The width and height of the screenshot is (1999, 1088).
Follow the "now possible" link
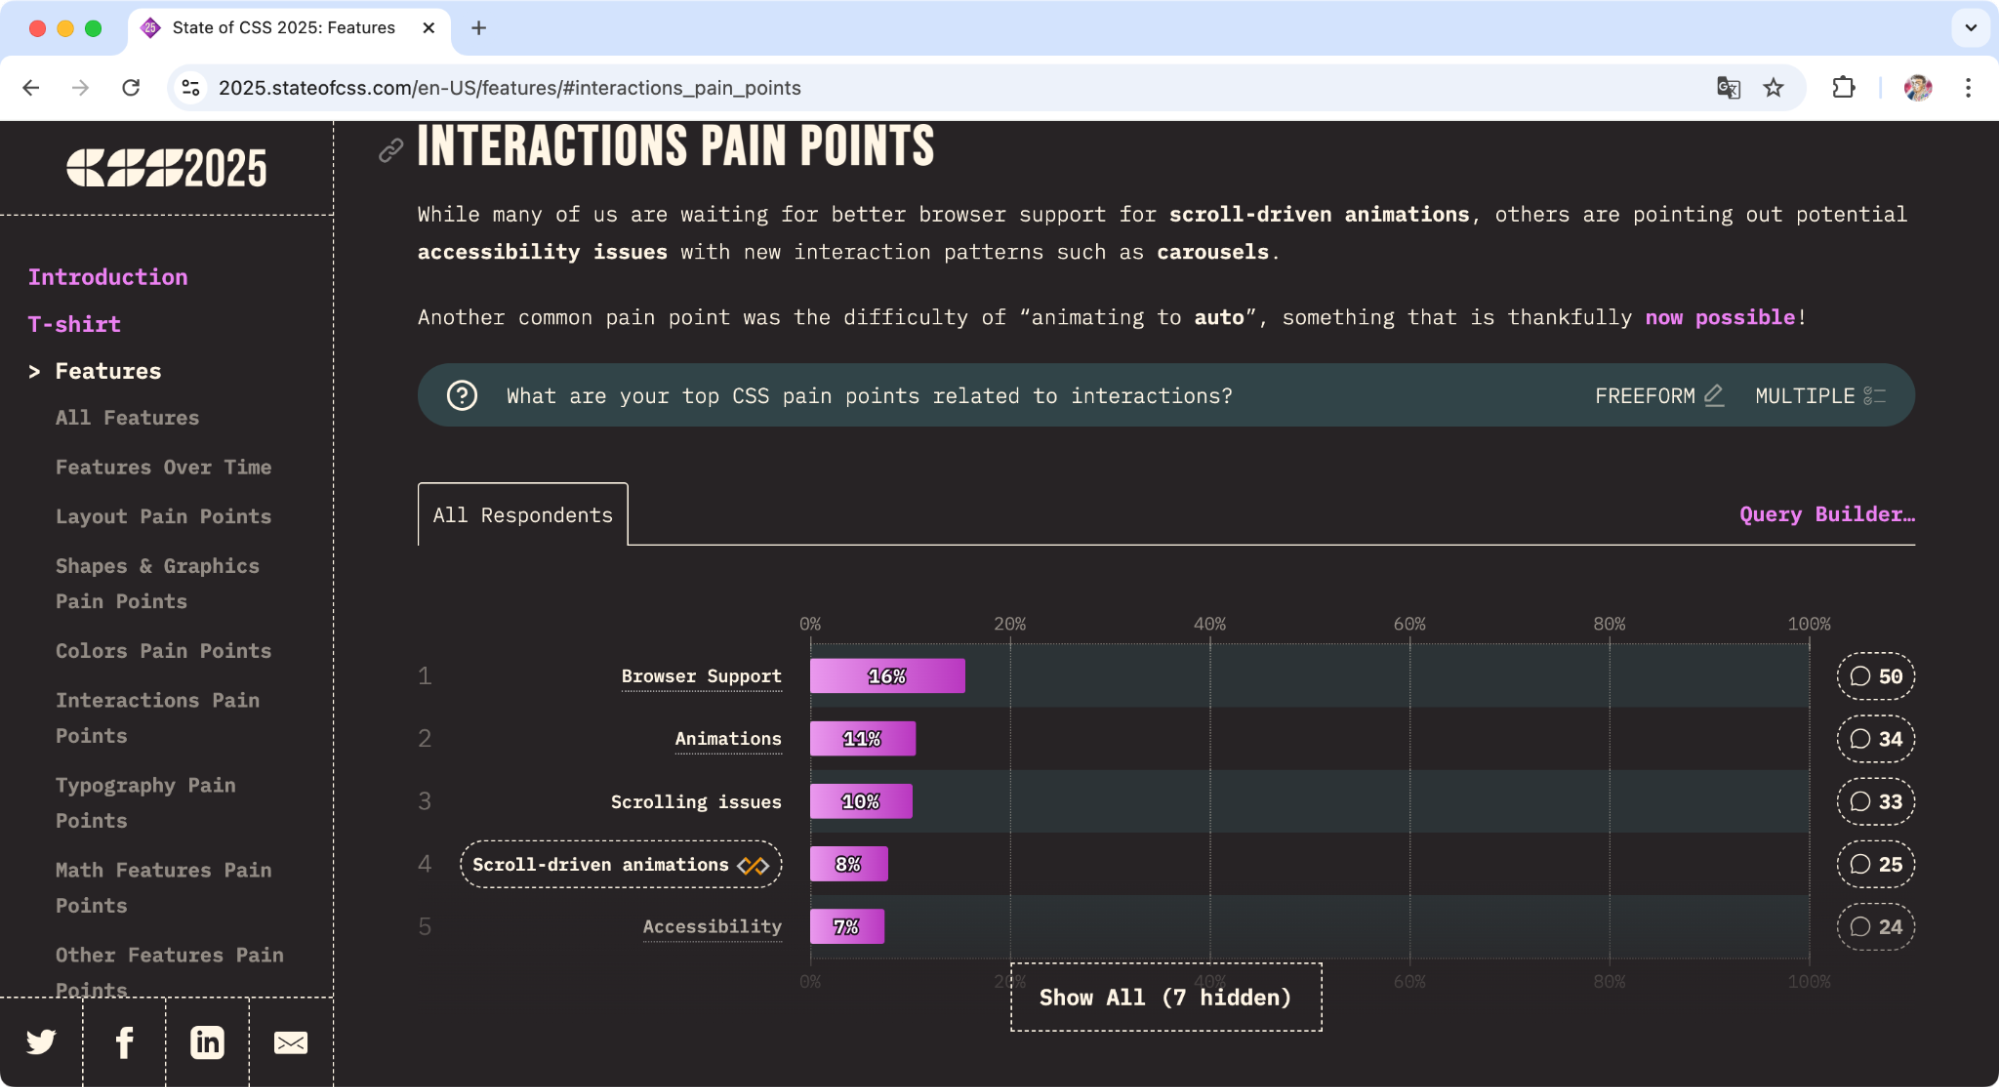click(1719, 317)
